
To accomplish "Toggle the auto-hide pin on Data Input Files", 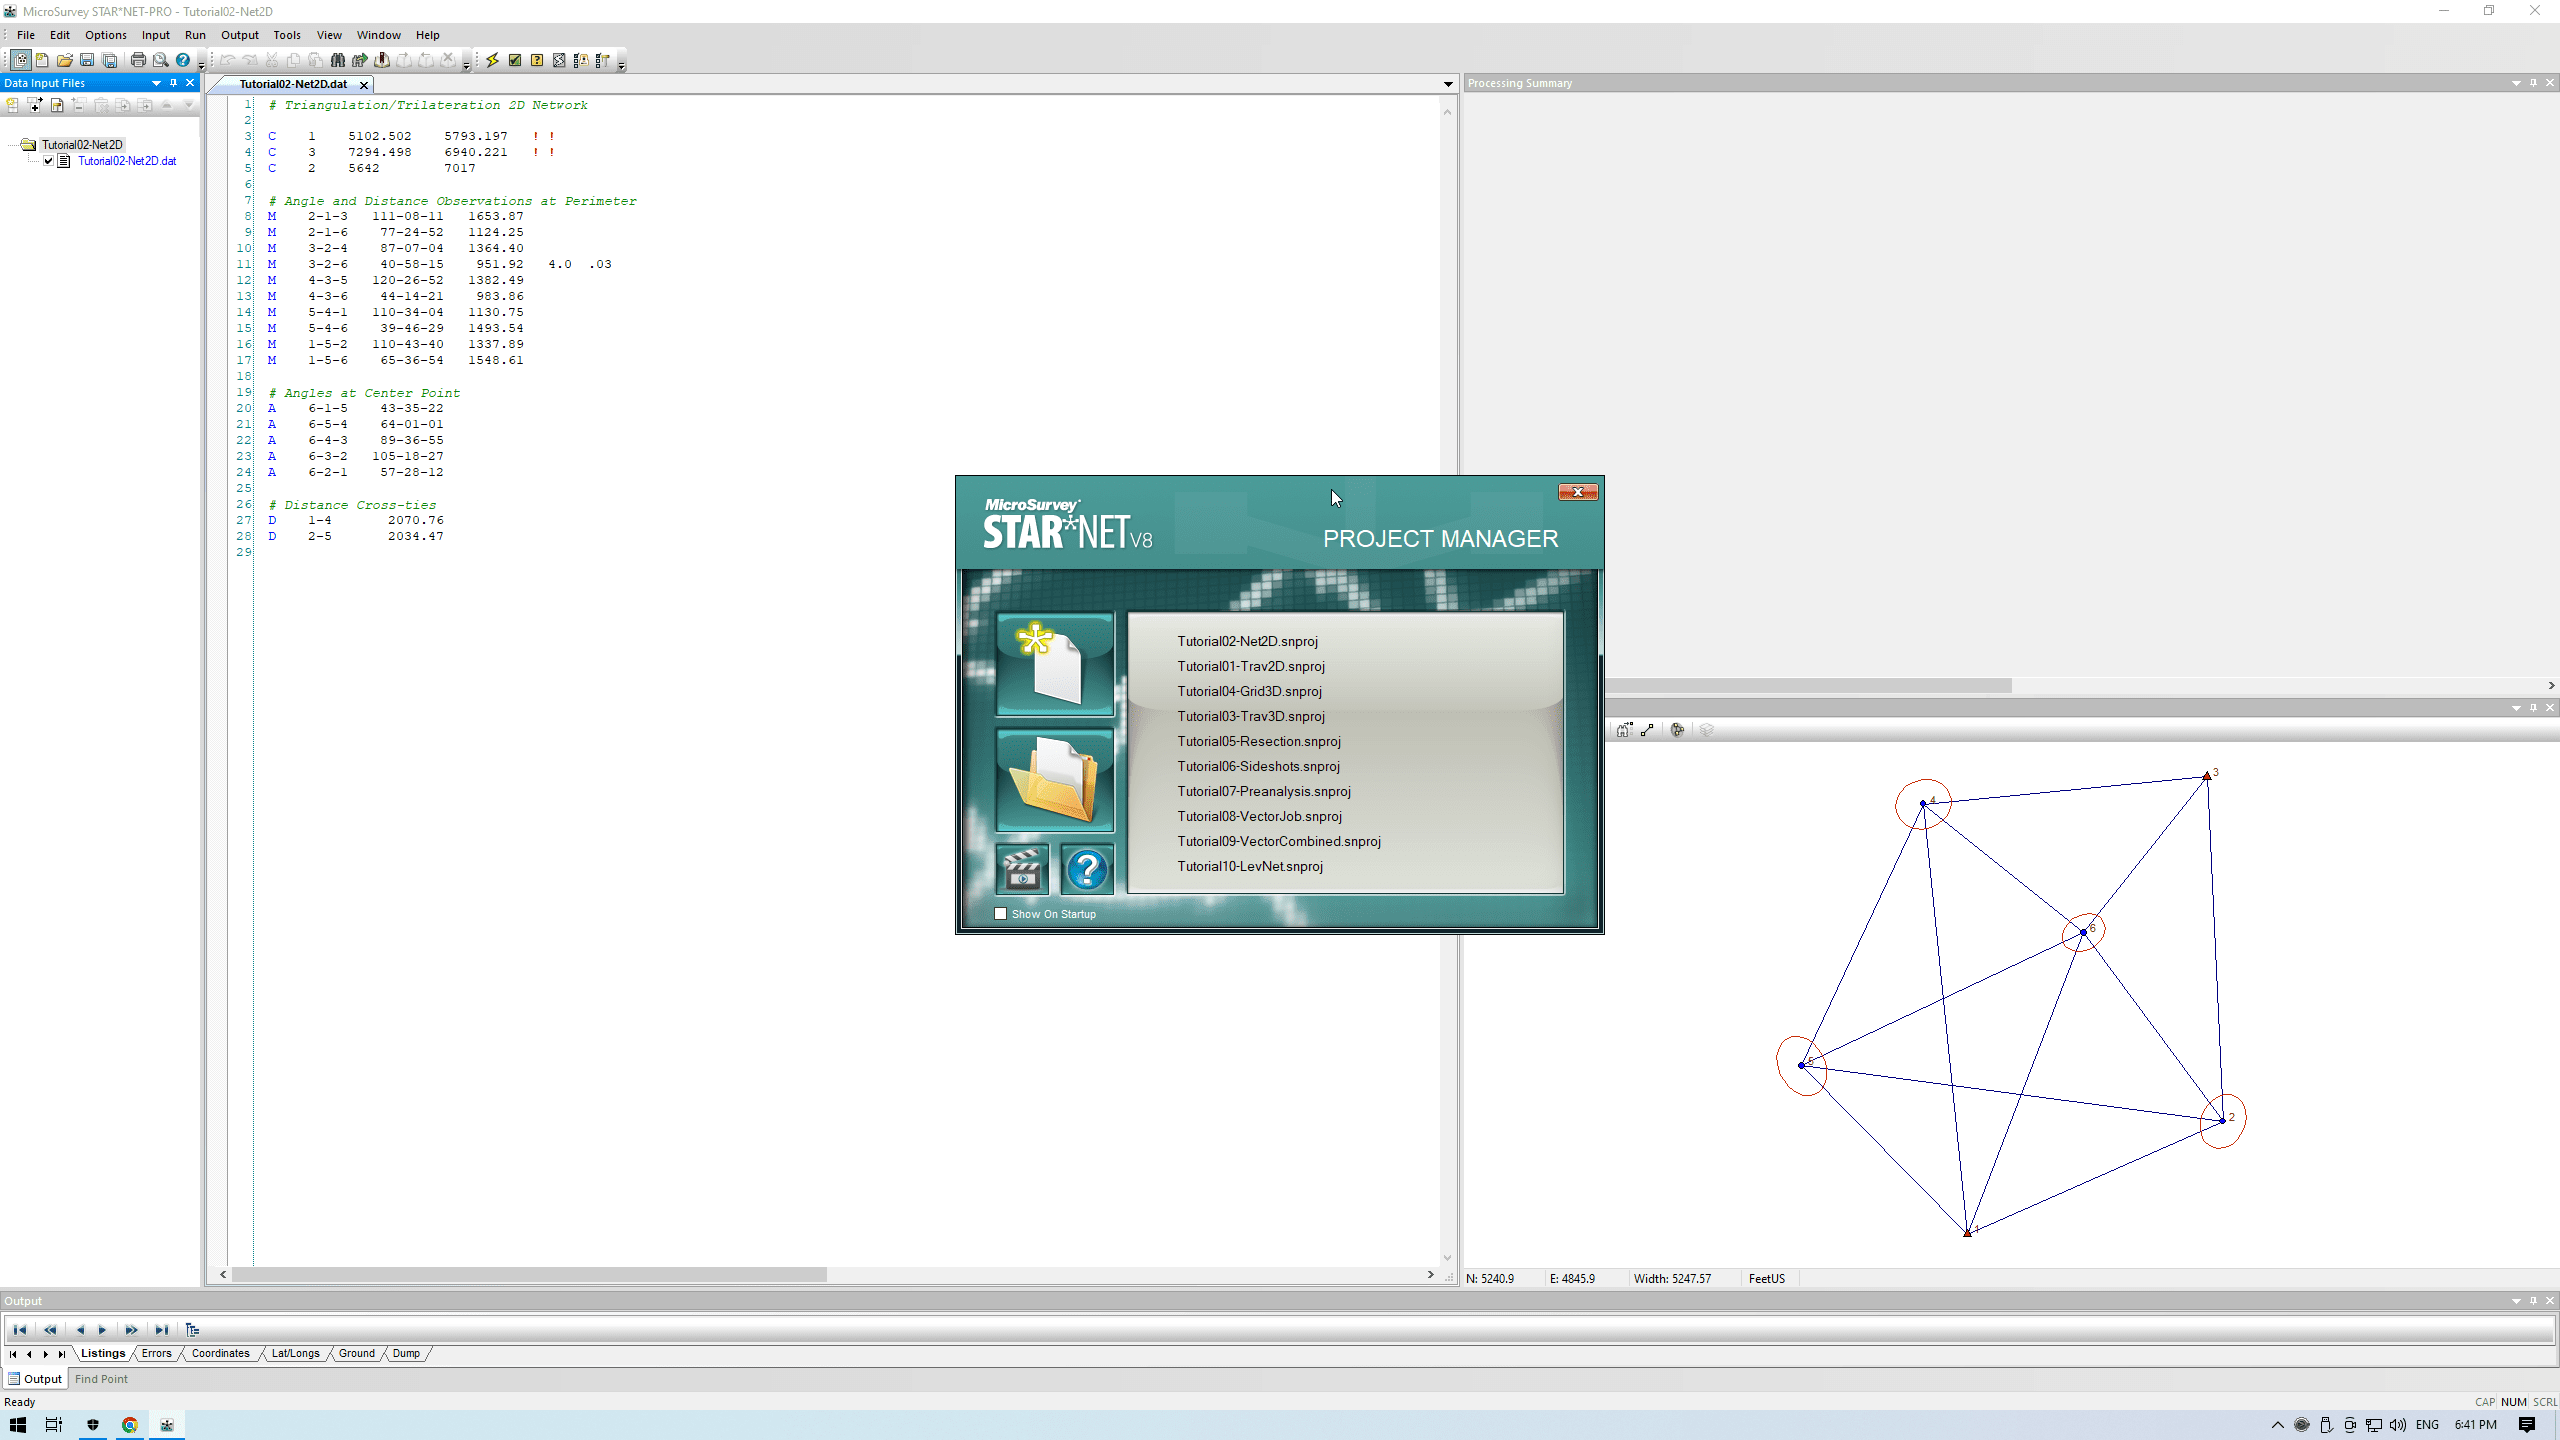I will coord(173,83).
